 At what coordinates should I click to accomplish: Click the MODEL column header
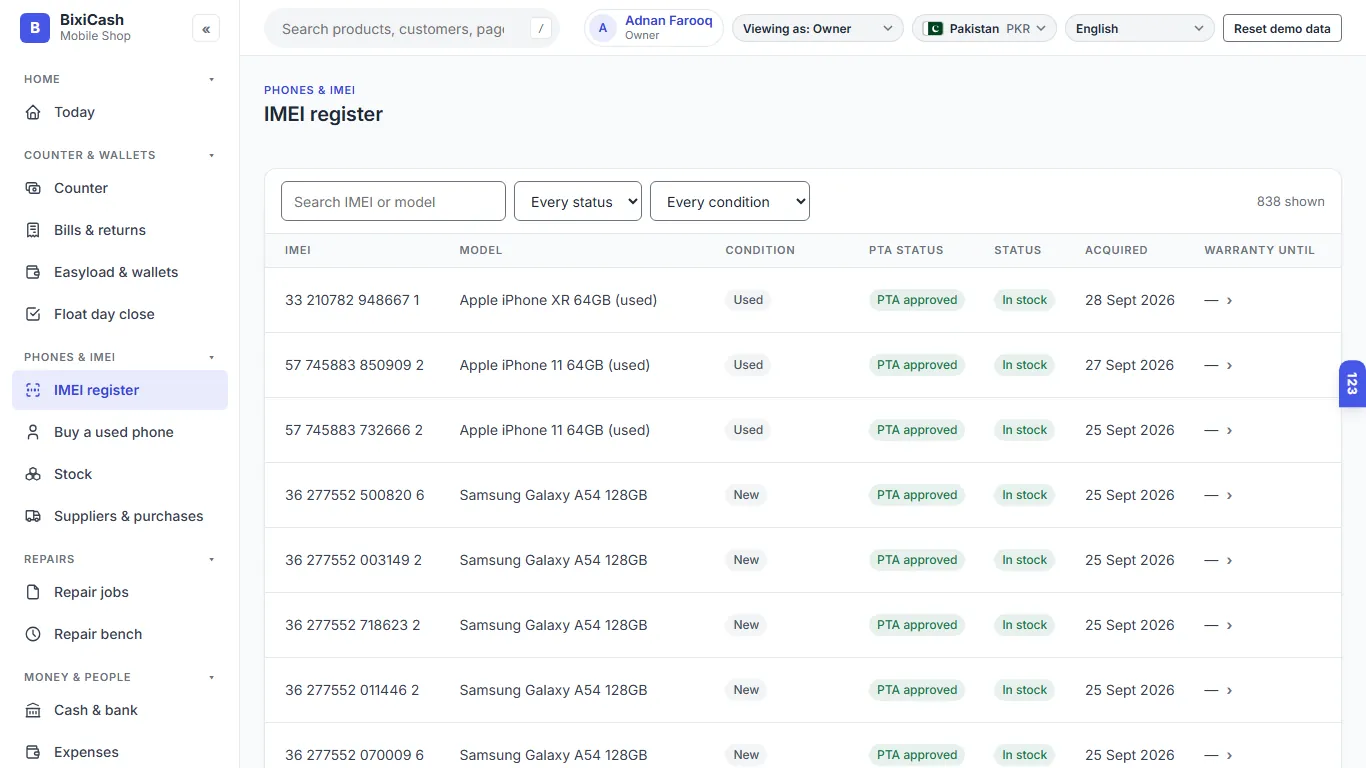481,250
